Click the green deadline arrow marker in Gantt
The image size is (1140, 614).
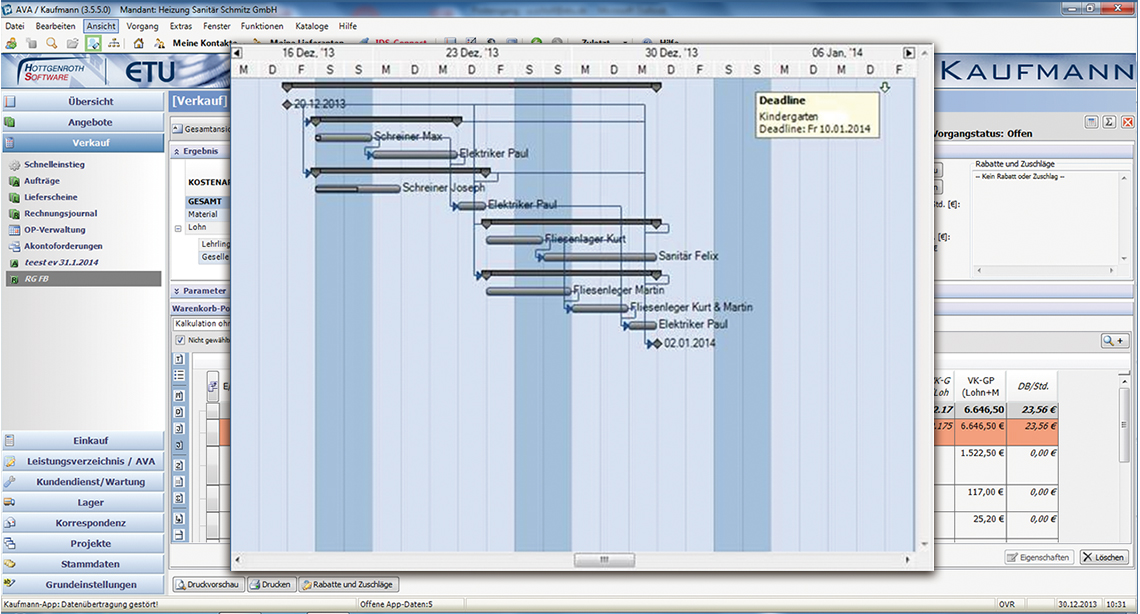click(884, 88)
